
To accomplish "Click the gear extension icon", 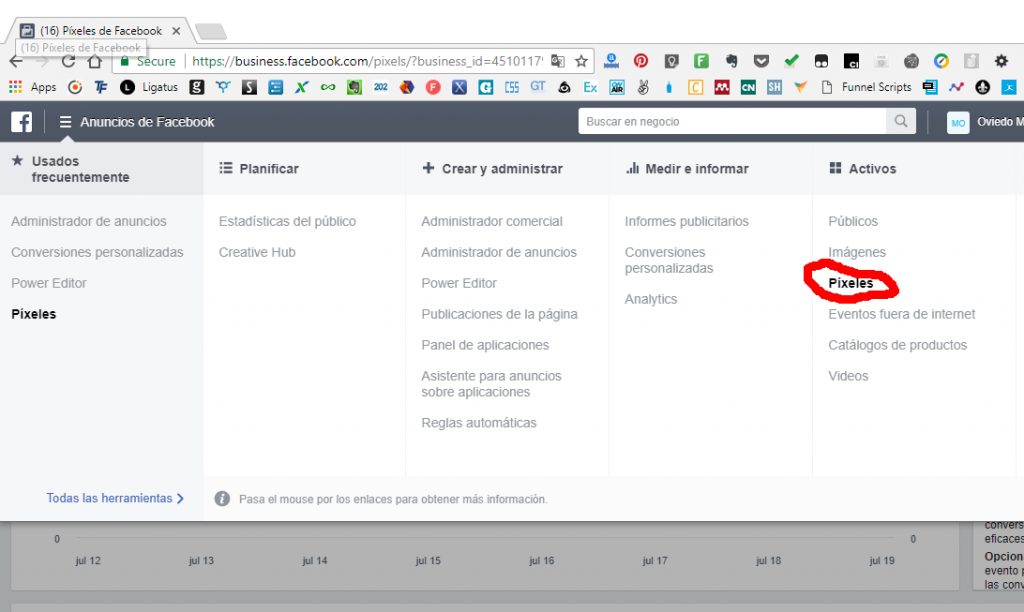I will (x=1001, y=61).
